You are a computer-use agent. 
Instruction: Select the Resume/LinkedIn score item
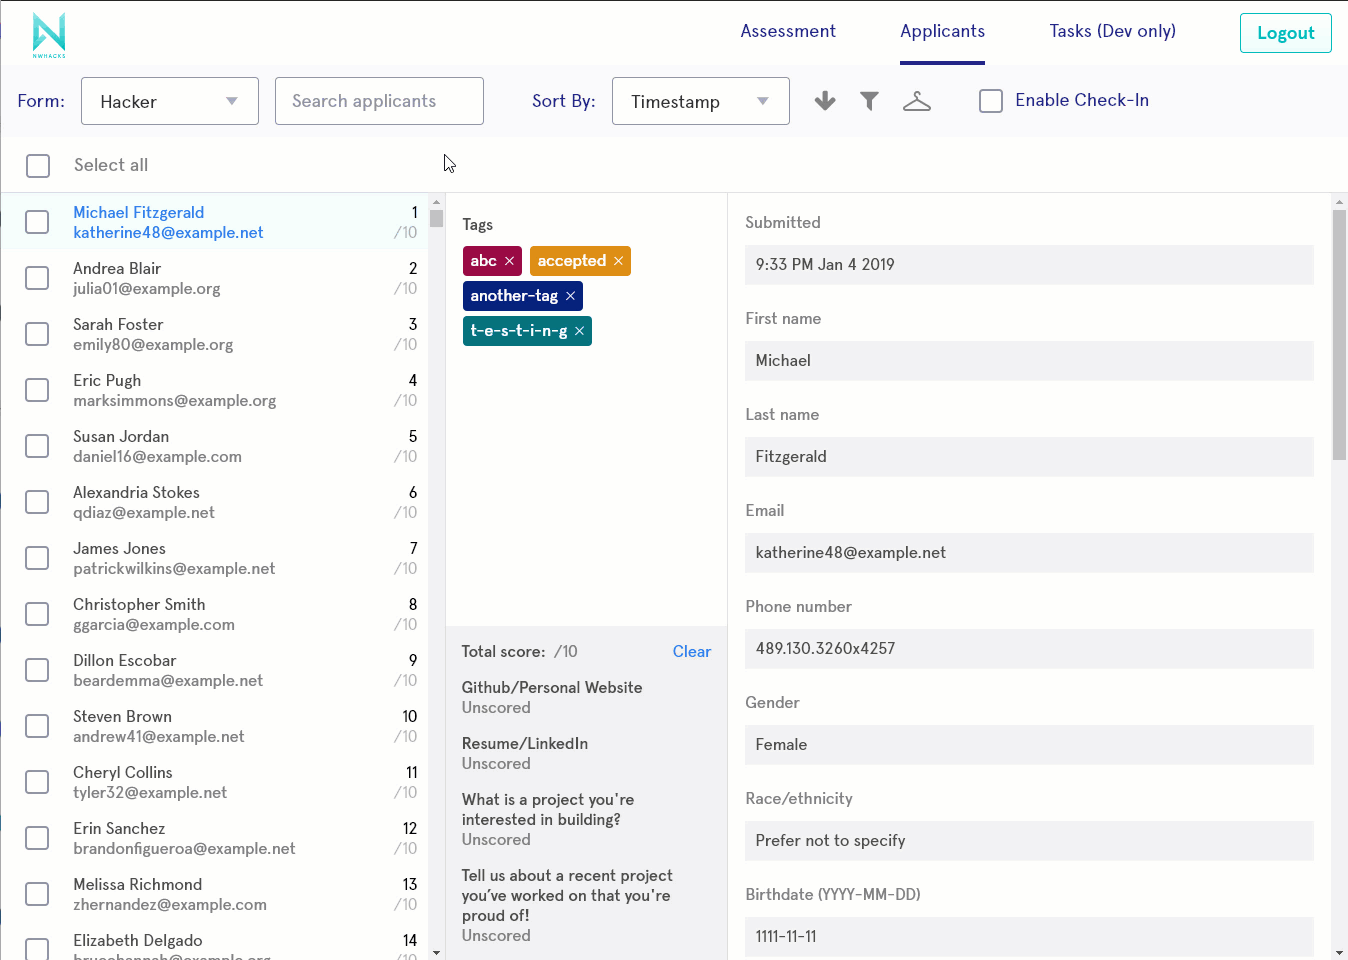point(586,754)
